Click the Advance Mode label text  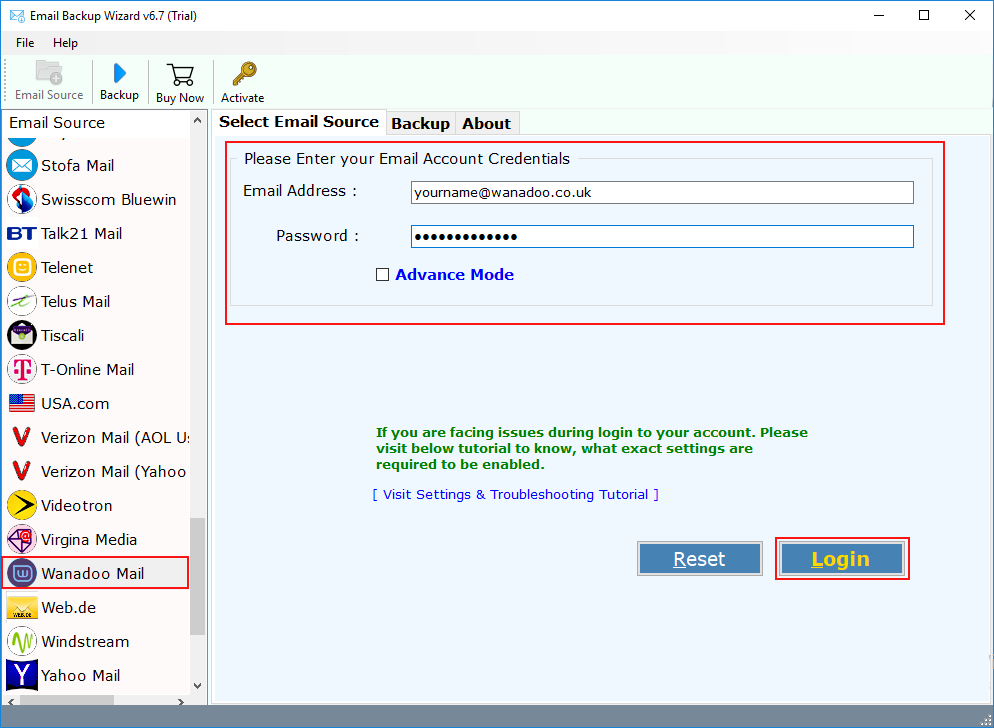[455, 275]
